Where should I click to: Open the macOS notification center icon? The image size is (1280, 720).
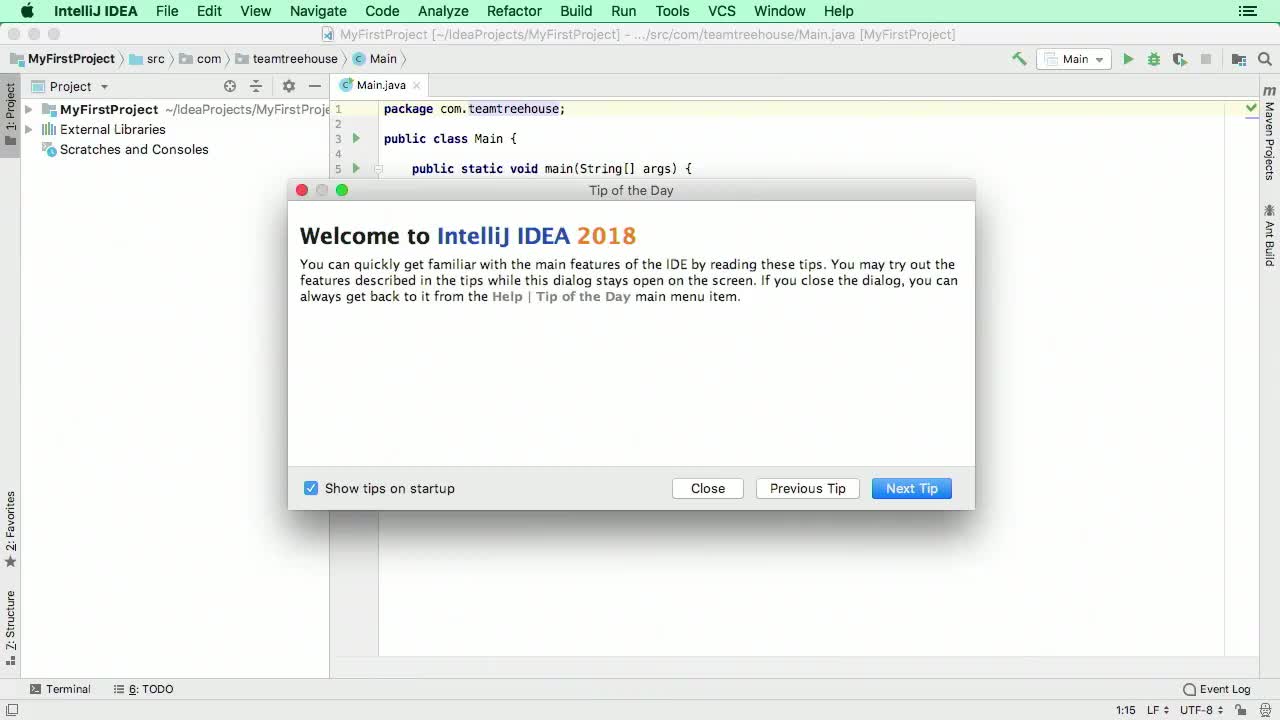1247,11
